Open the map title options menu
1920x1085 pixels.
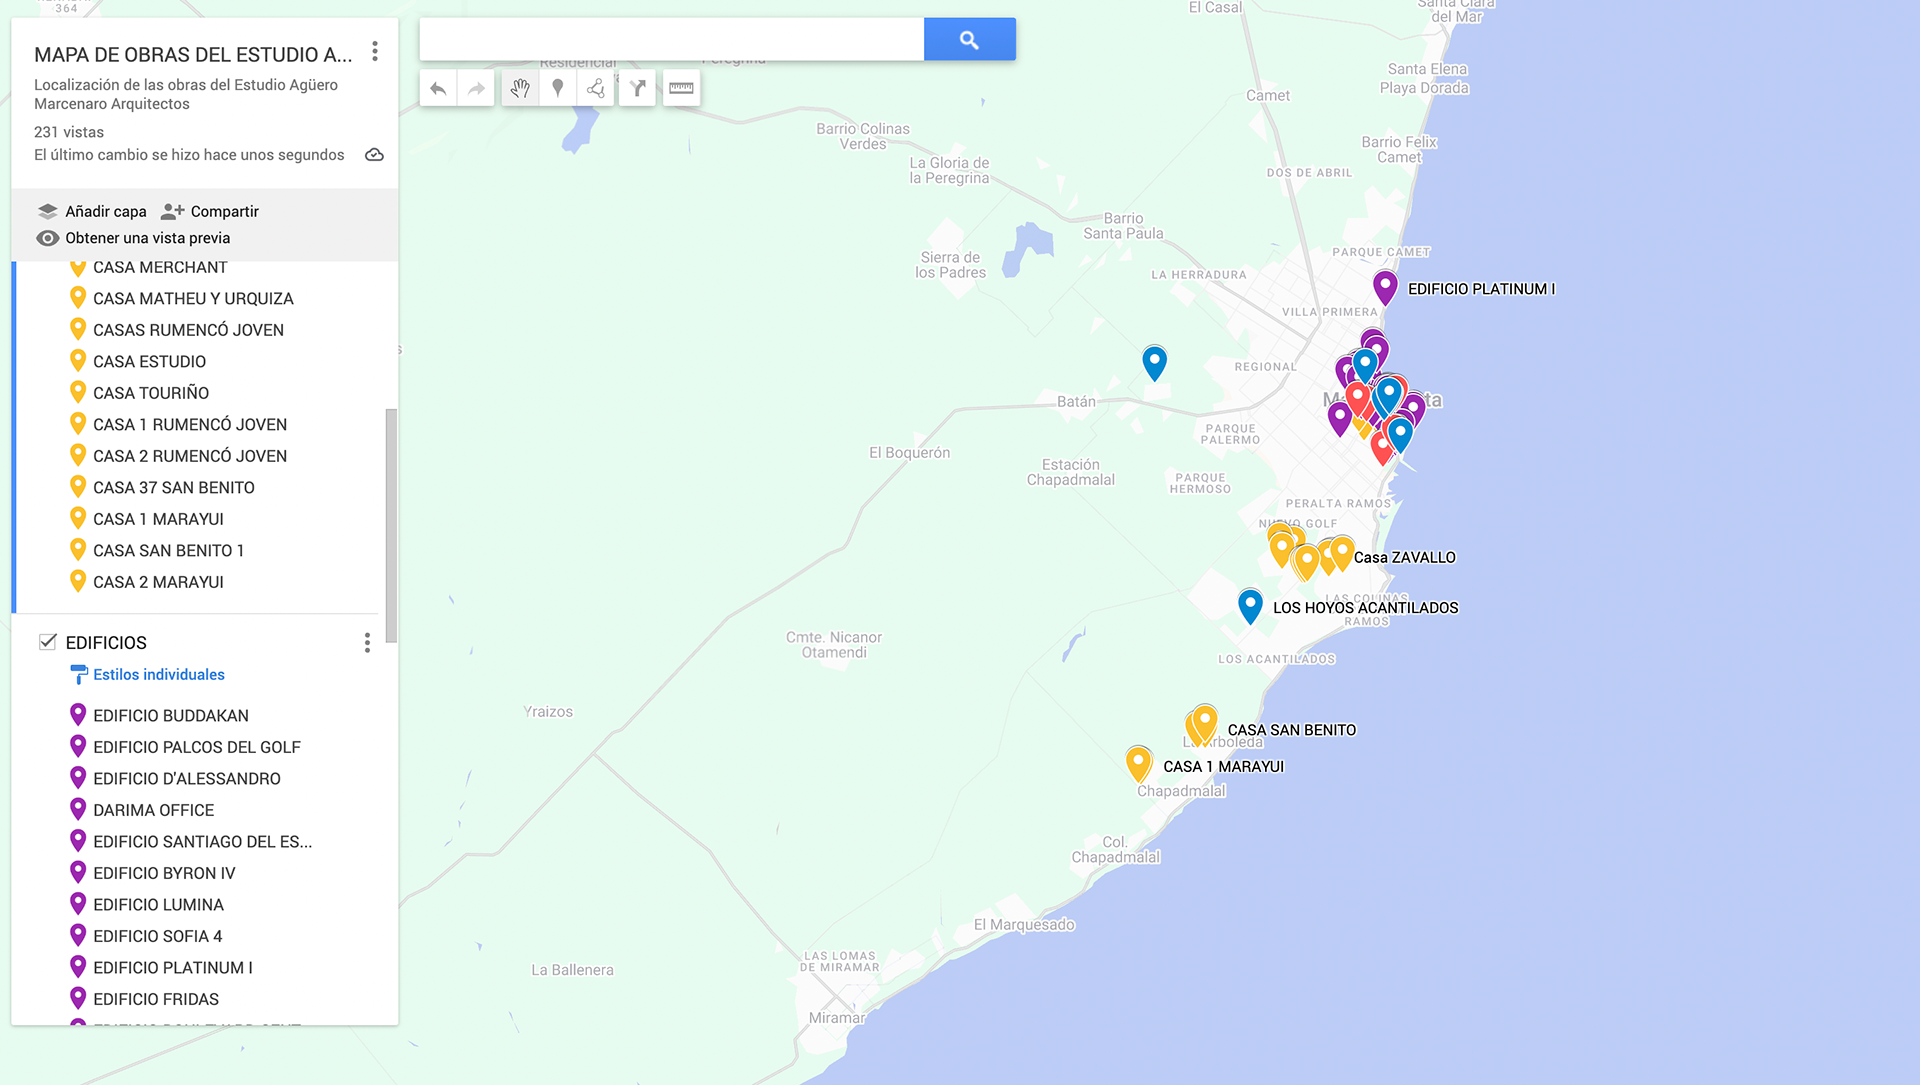pos(375,51)
